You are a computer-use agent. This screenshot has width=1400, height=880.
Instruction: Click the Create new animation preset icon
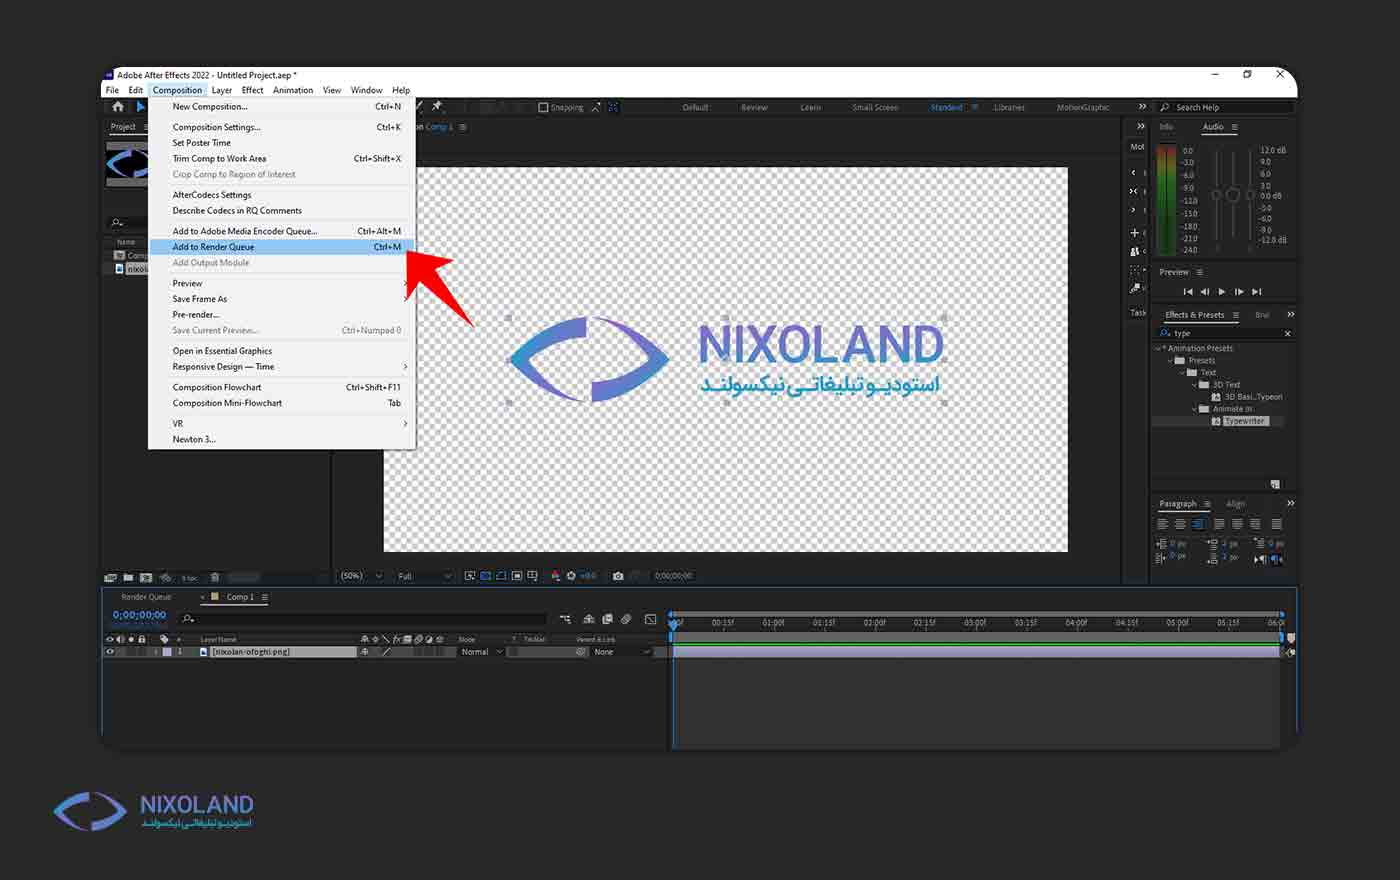pyautogui.click(x=1275, y=484)
